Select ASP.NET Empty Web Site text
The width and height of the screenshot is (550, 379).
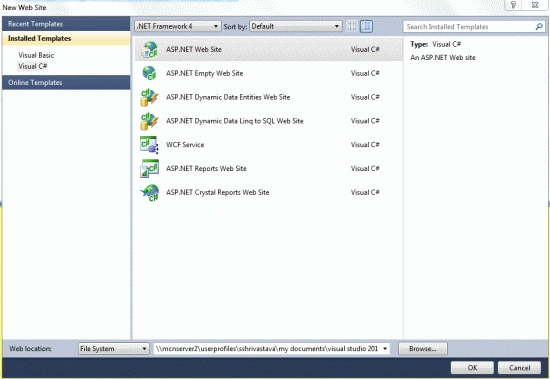pos(204,73)
